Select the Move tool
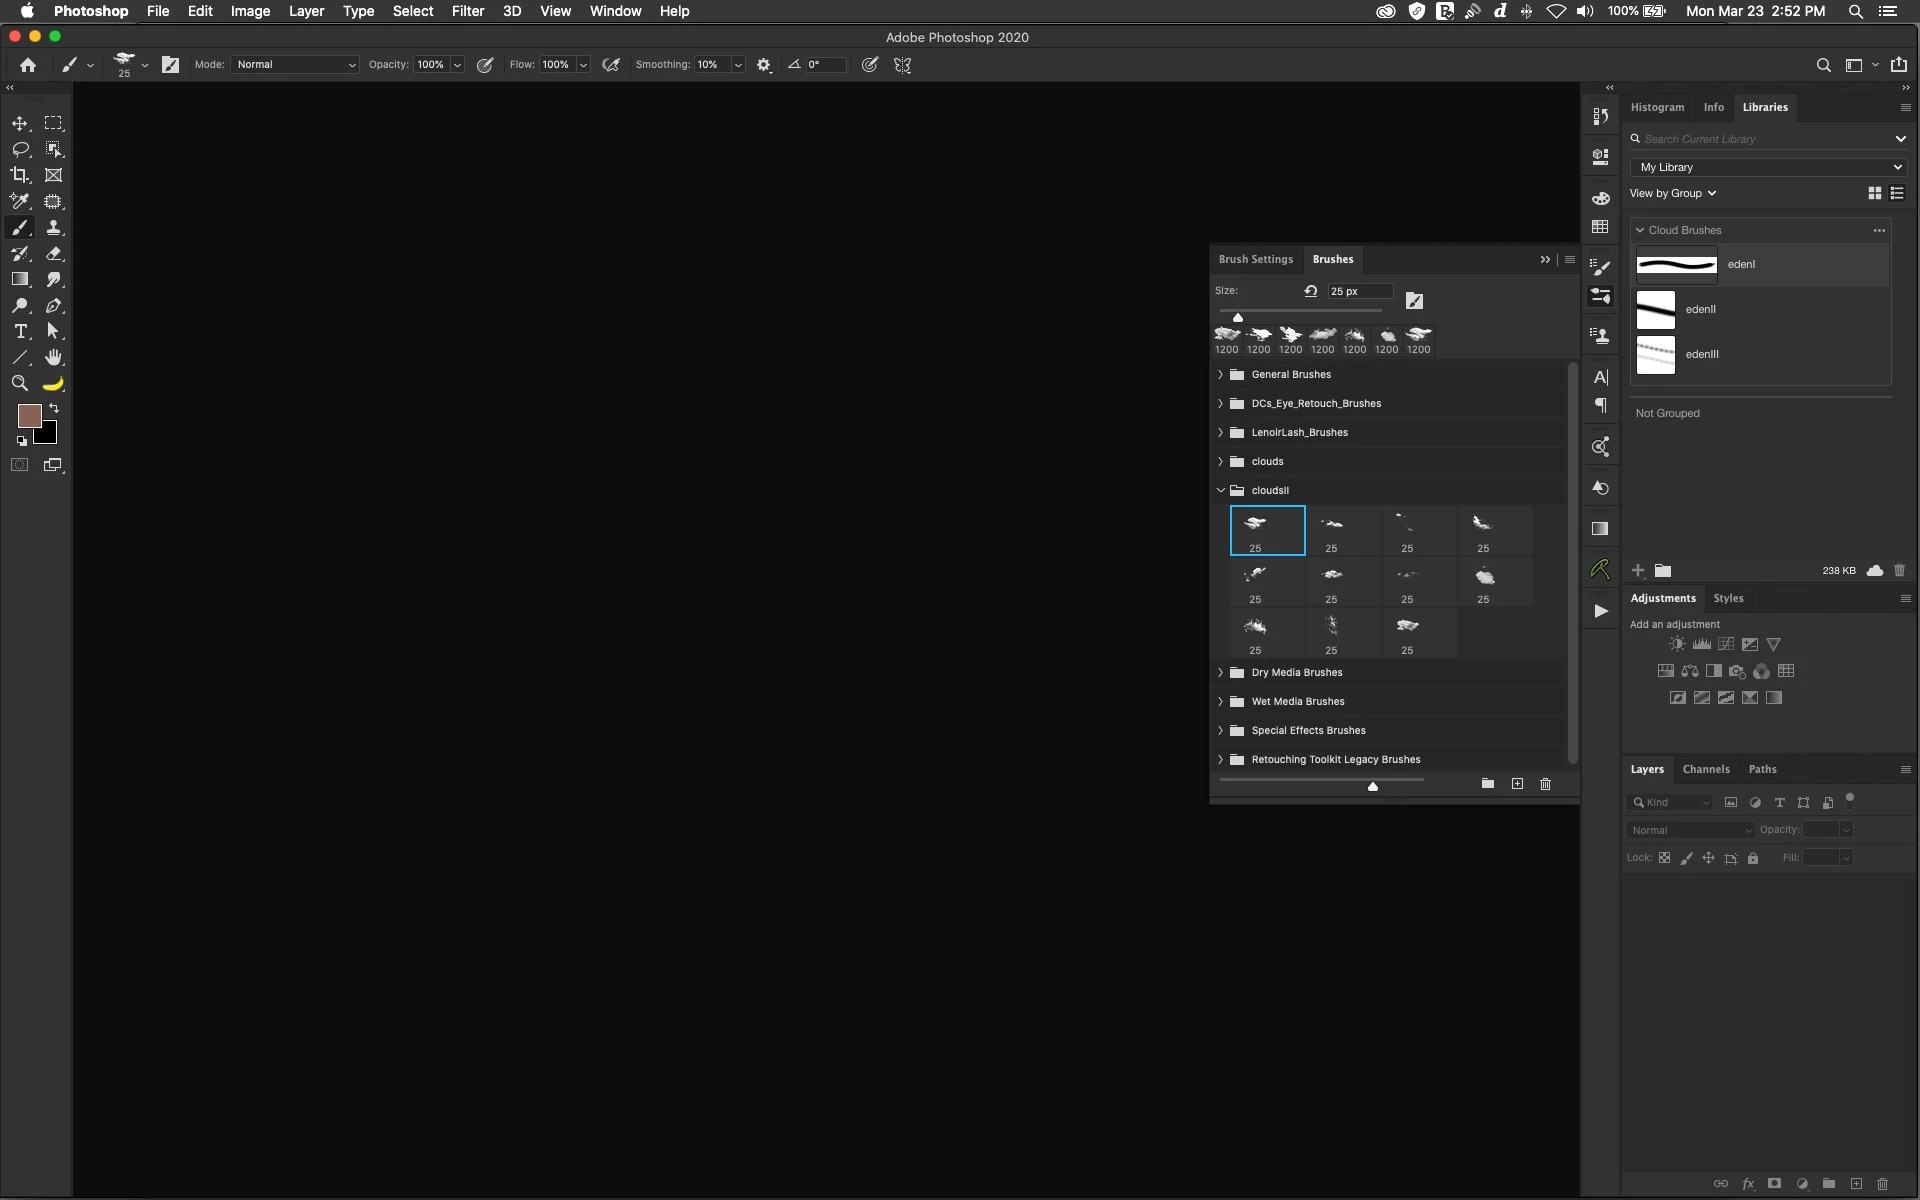1920x1200 pixels. point(20,124)
